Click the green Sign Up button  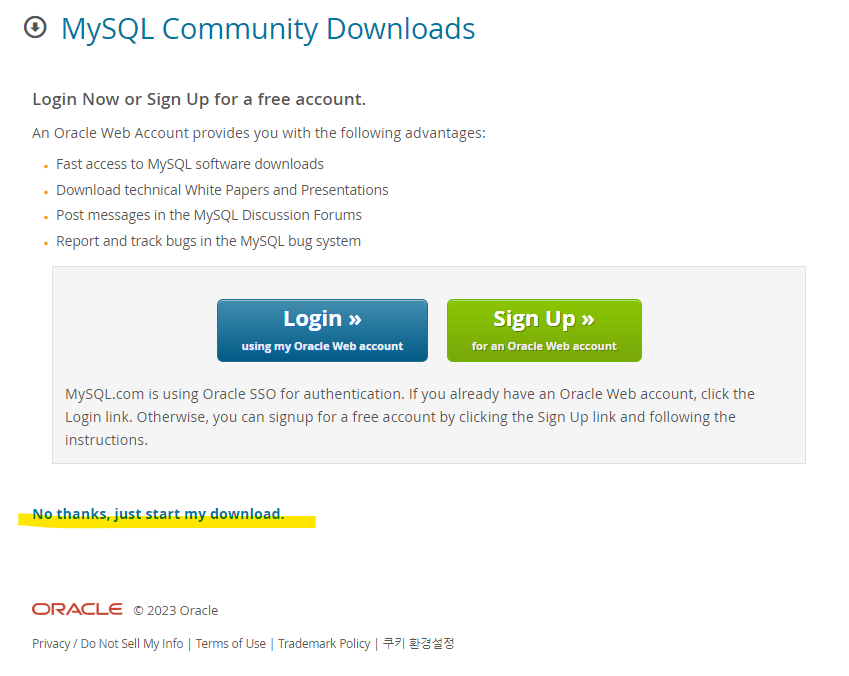point(544,330)
